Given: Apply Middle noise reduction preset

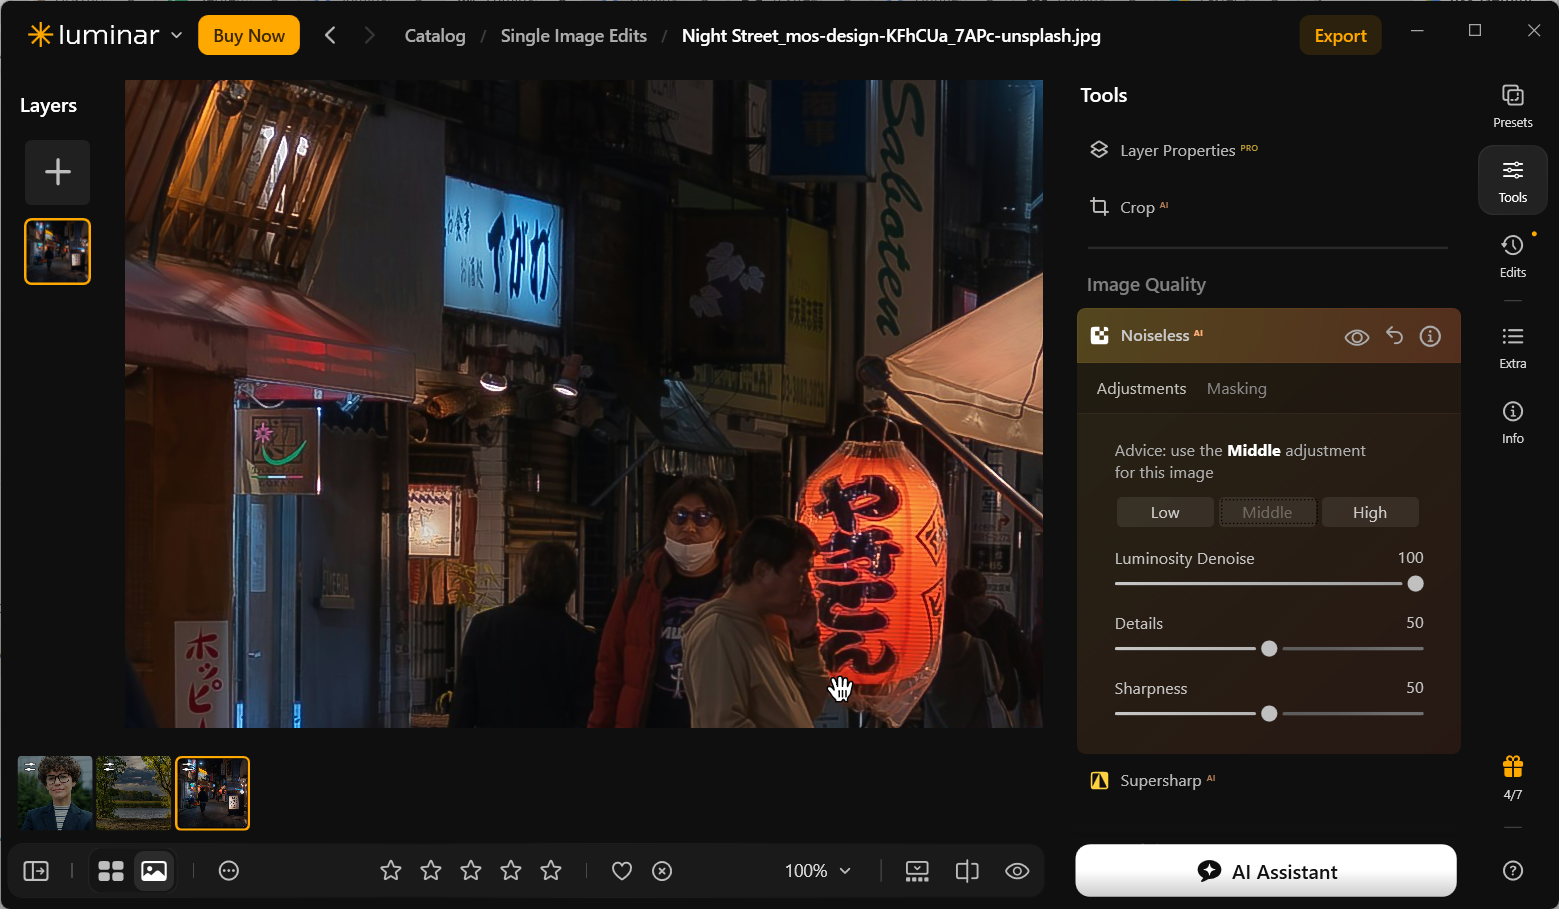Looking at the screenshot, I should 1267,512.
